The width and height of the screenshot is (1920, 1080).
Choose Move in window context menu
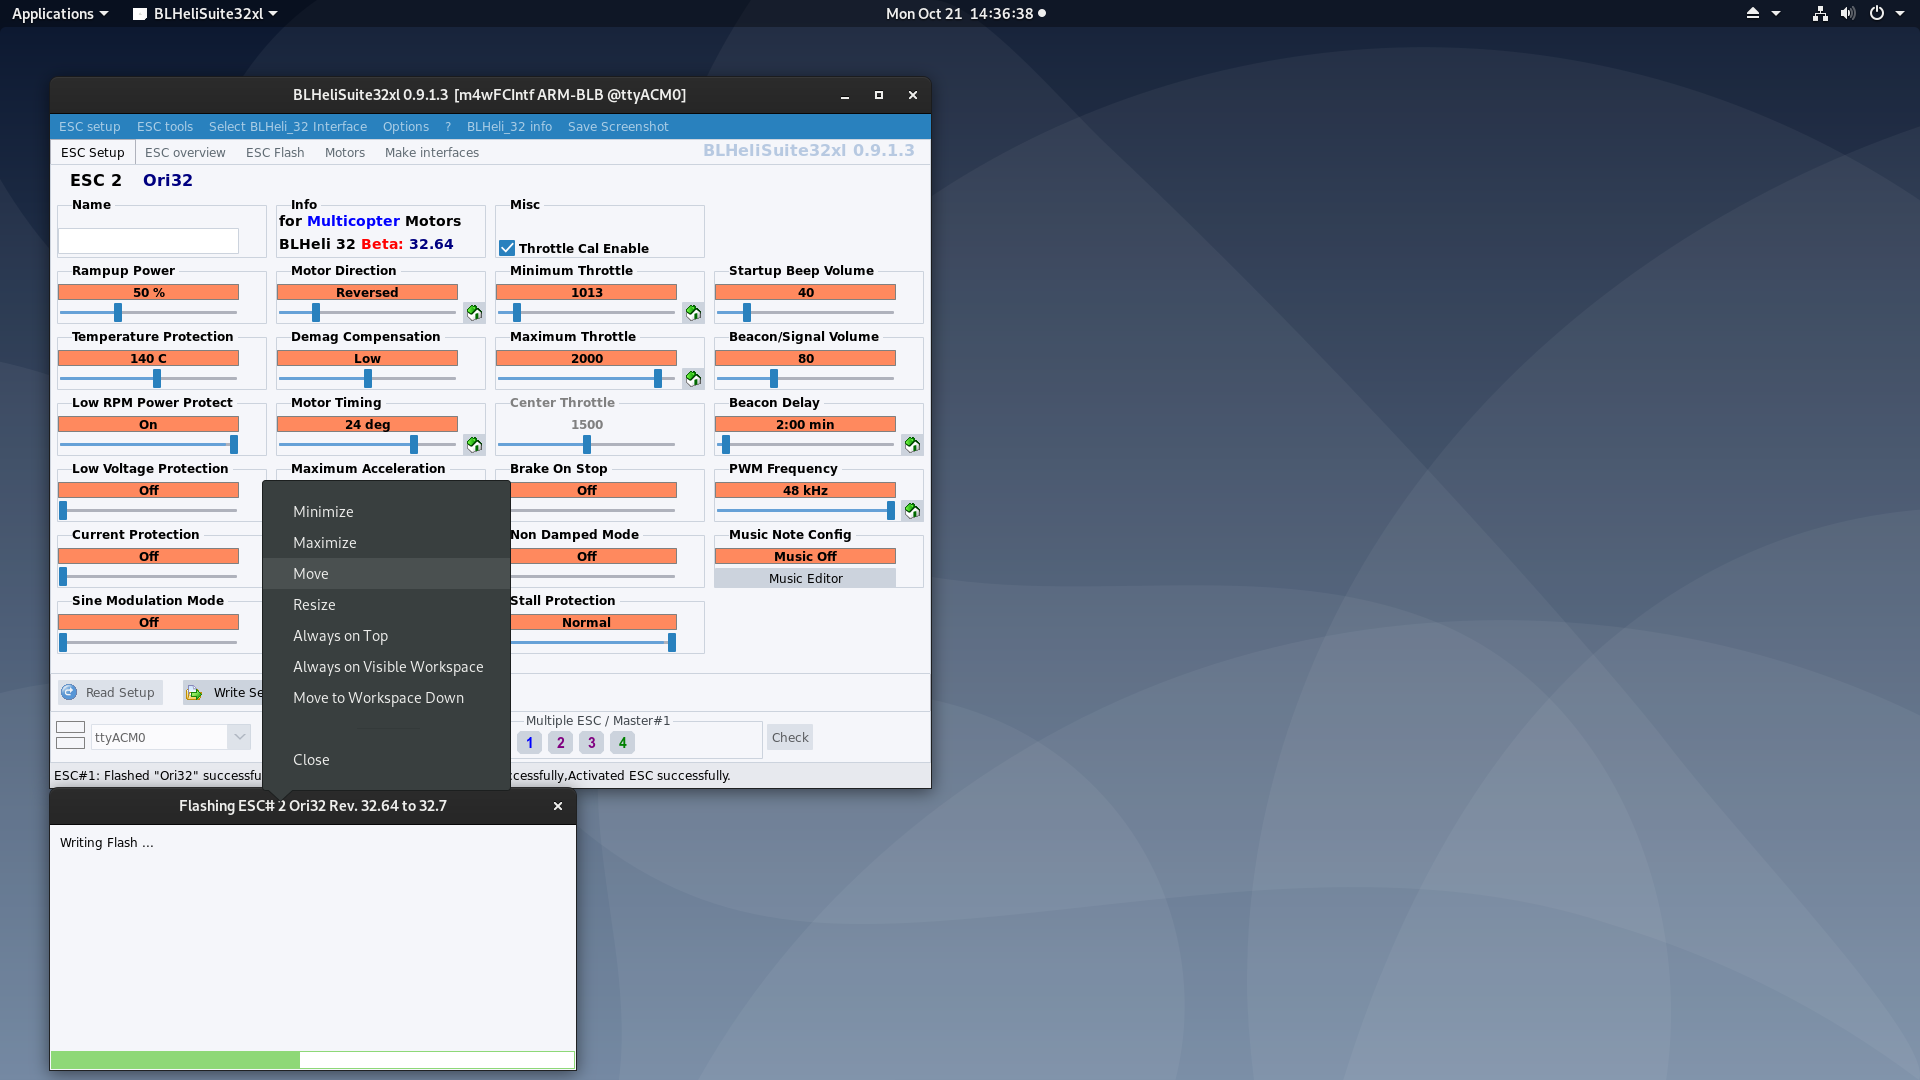(x=386, y=573)
